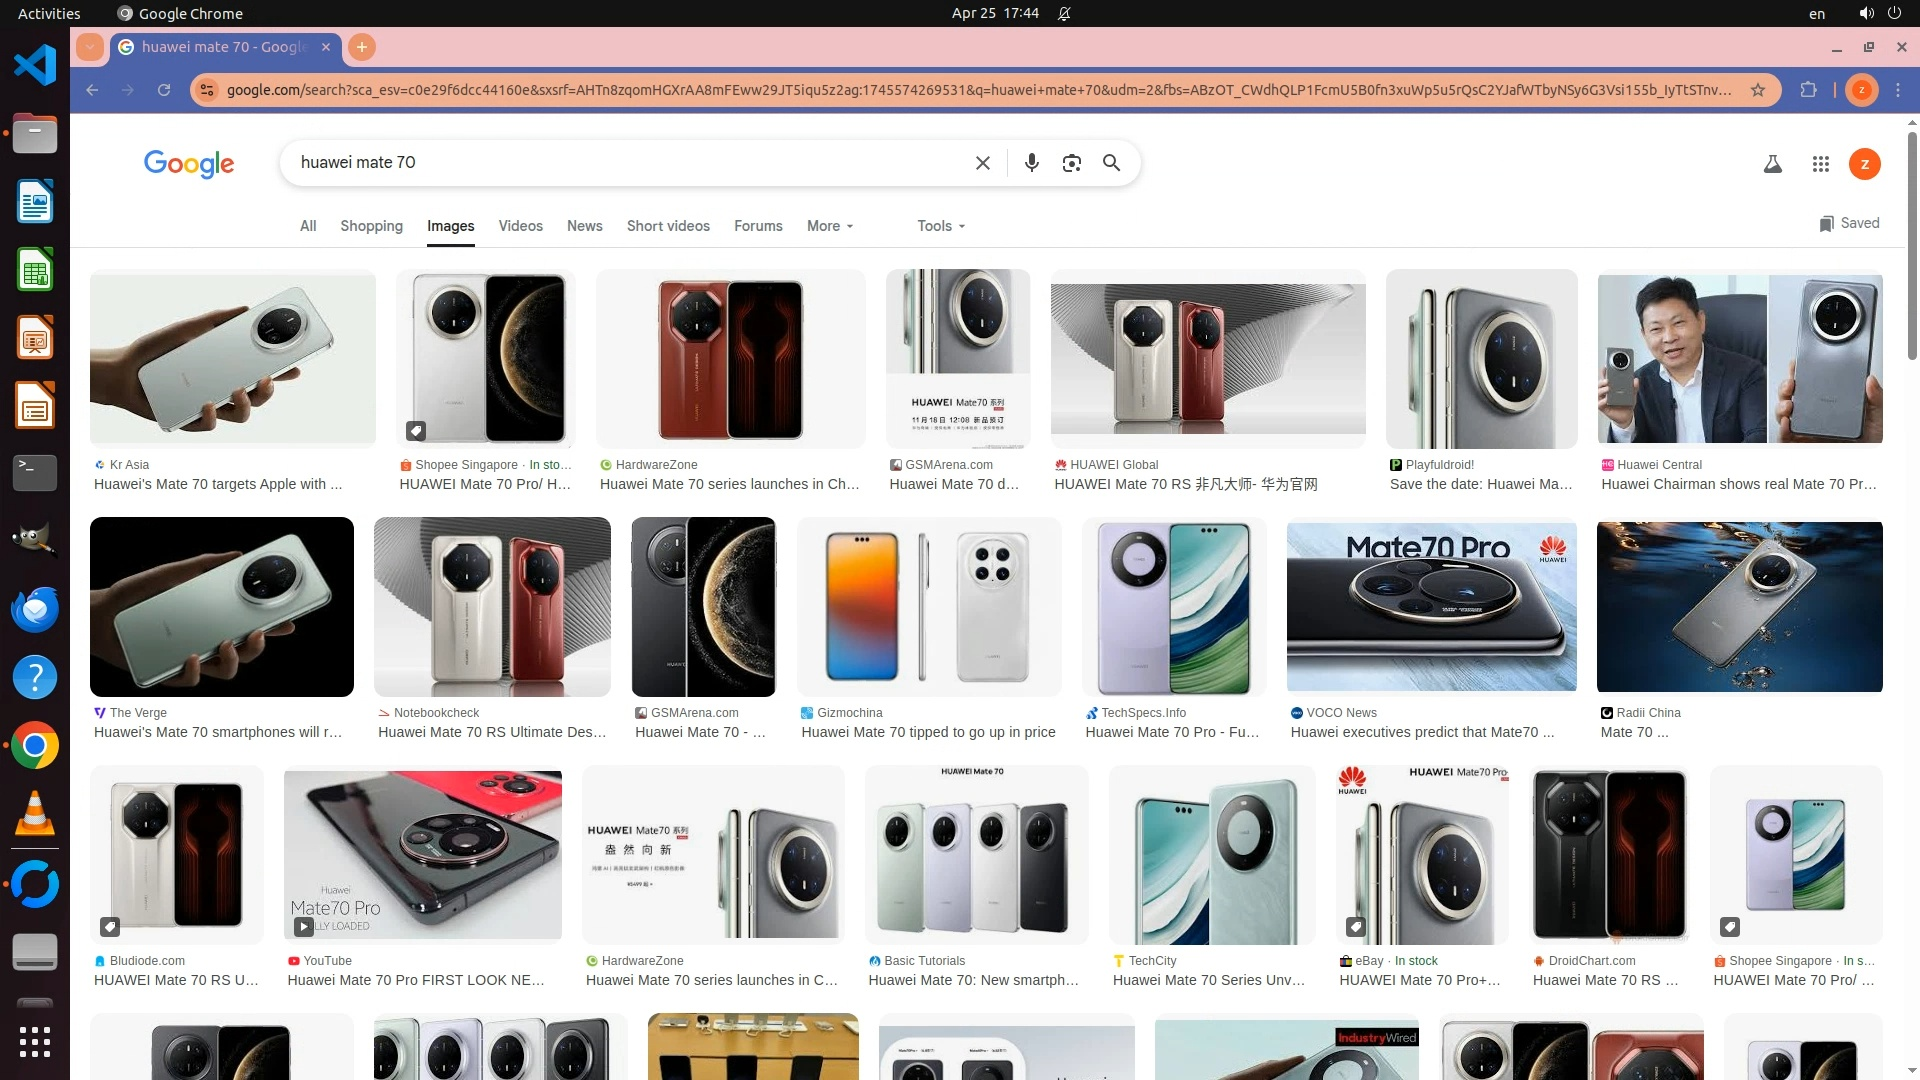Image resolution: width=1920 pixels, height=1080 pixels.
Task: Click the magnifier search button
Action: (1111, 163)
